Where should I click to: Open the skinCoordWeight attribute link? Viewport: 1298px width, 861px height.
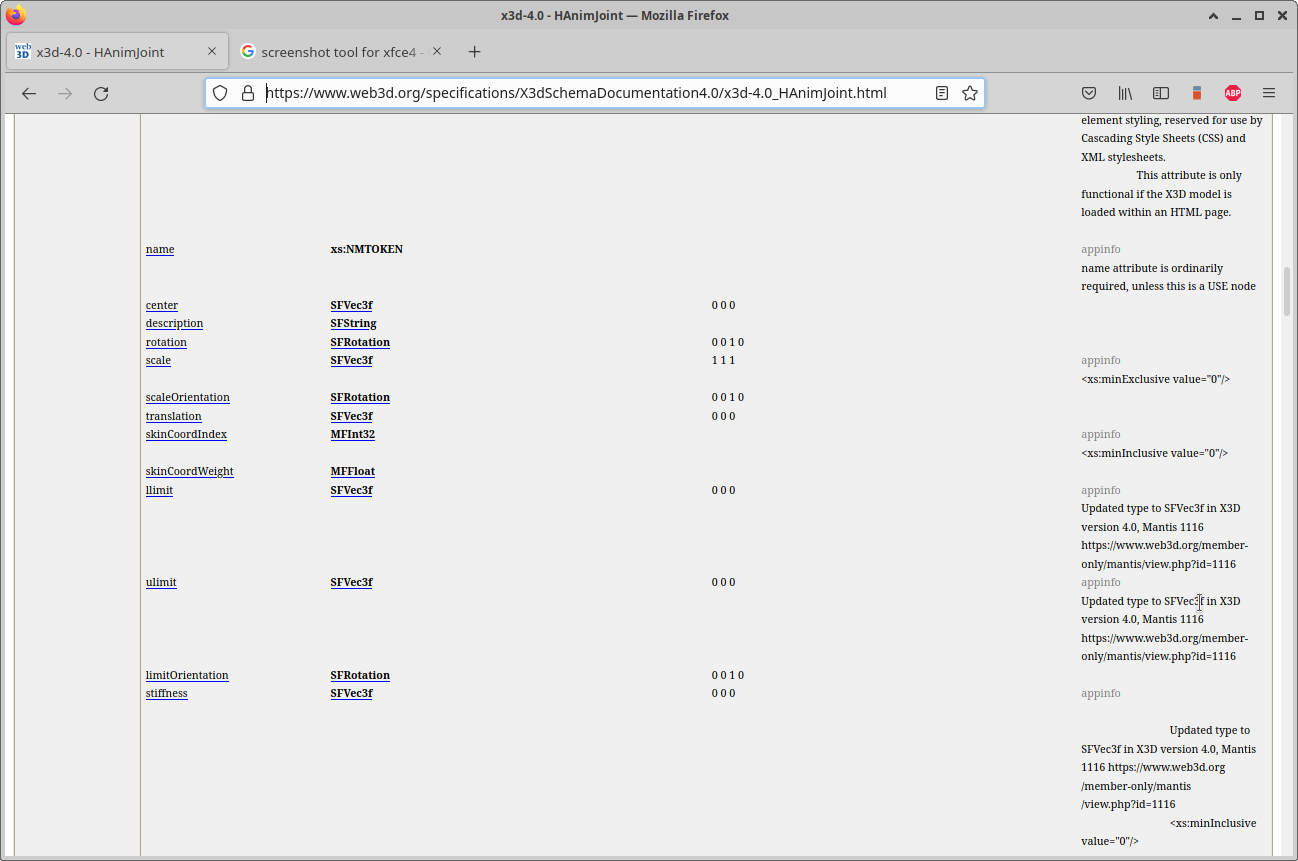tap(189, 472)
